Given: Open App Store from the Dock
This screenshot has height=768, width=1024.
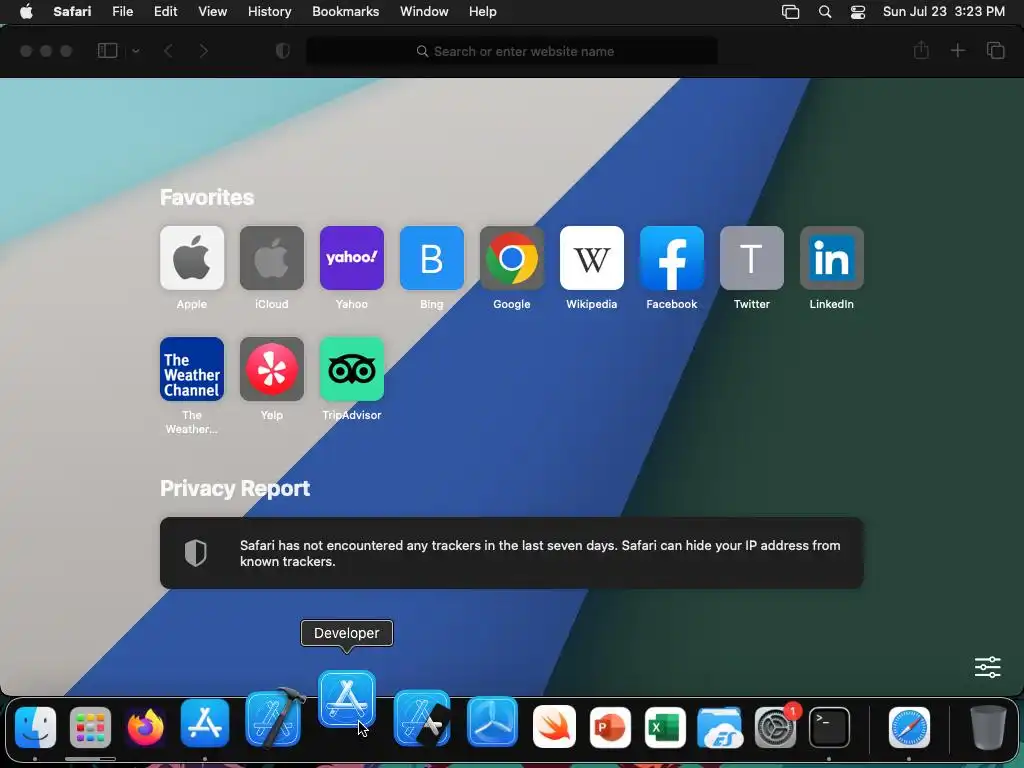Looking at the screenshot, I should [x=205, y=724].
